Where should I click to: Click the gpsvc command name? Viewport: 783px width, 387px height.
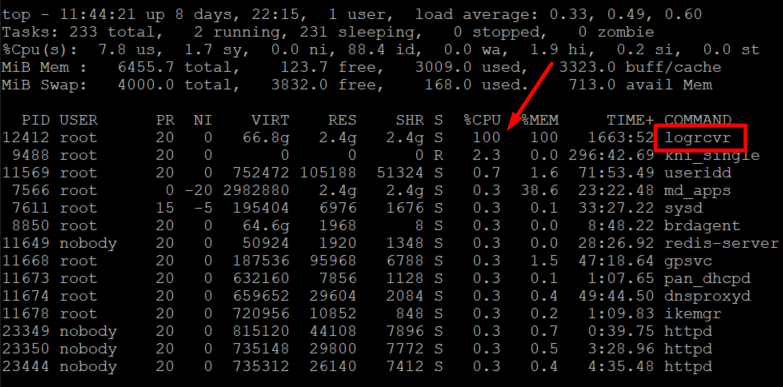click(x=689, y=262)
